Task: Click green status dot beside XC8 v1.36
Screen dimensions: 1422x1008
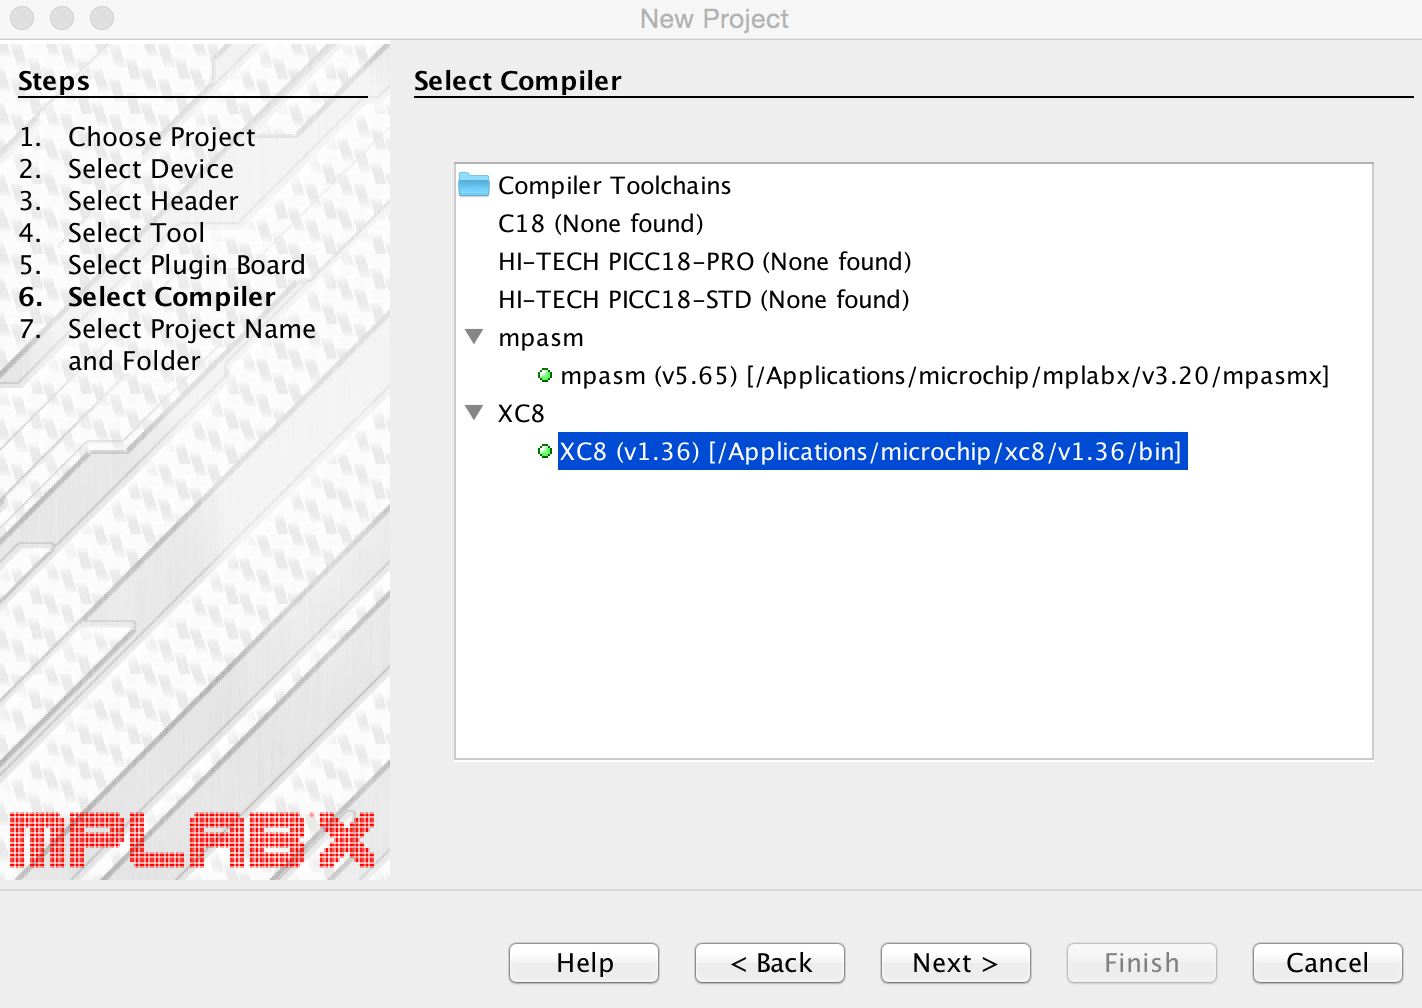Action: (545, 451)
